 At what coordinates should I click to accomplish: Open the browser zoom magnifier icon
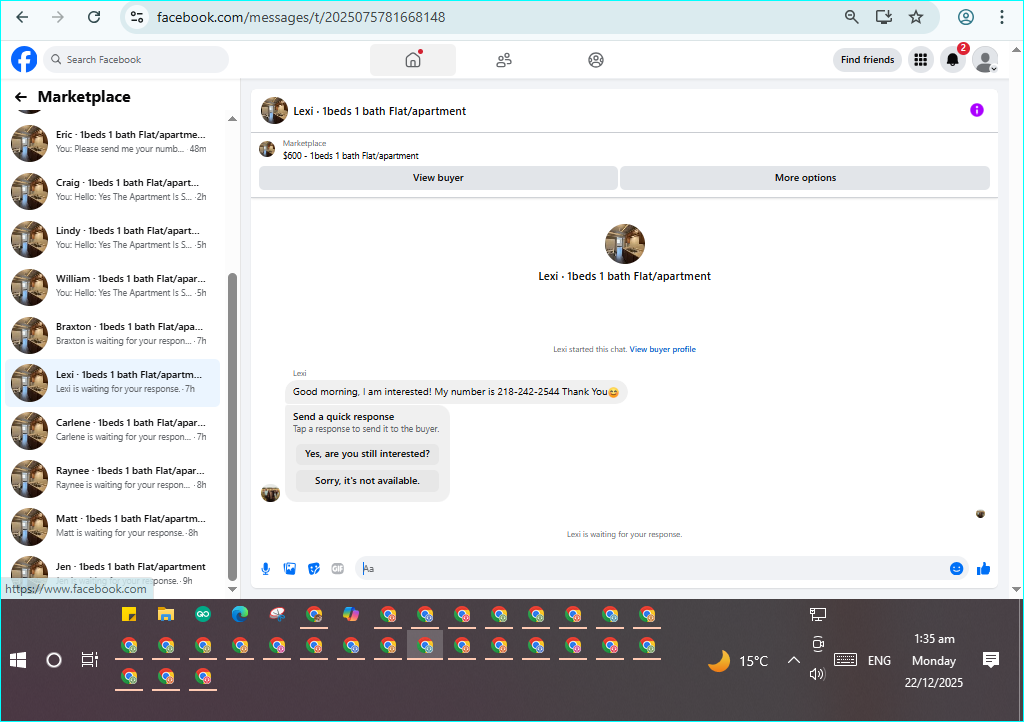[851, 17]
